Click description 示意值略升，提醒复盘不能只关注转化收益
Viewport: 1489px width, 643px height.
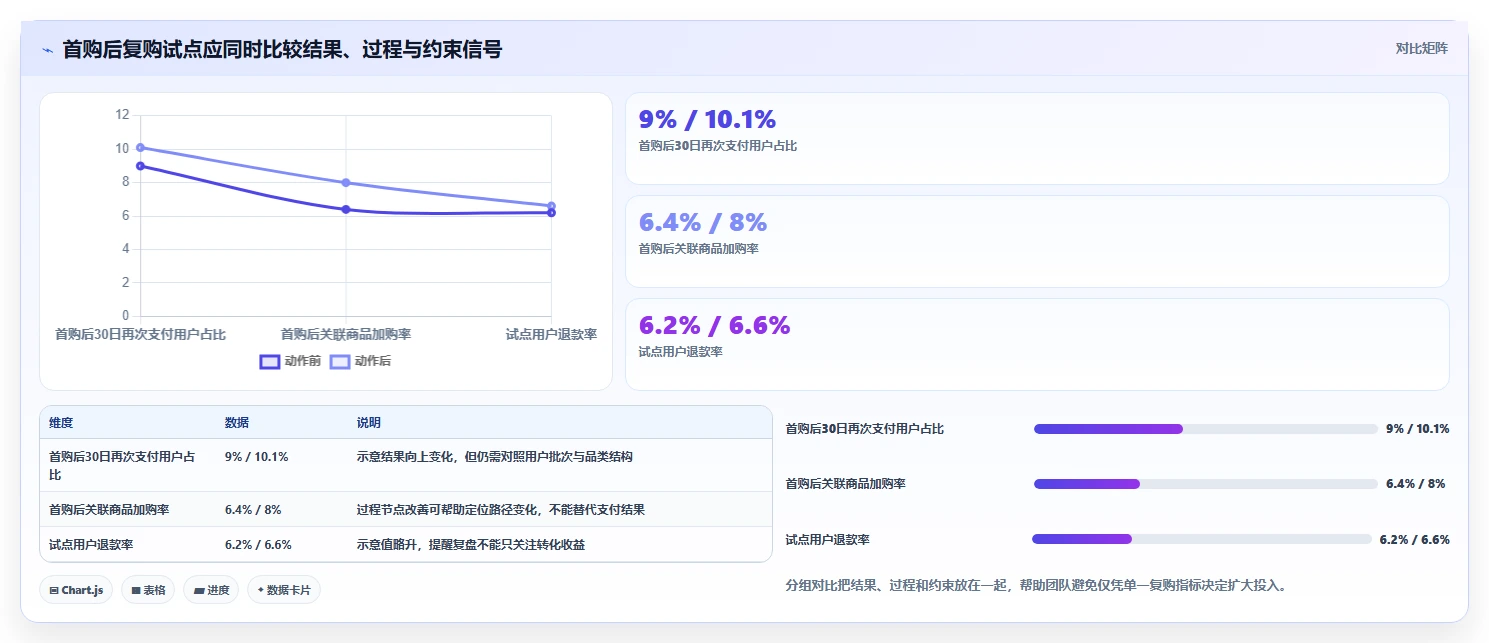tap(471, 545)
